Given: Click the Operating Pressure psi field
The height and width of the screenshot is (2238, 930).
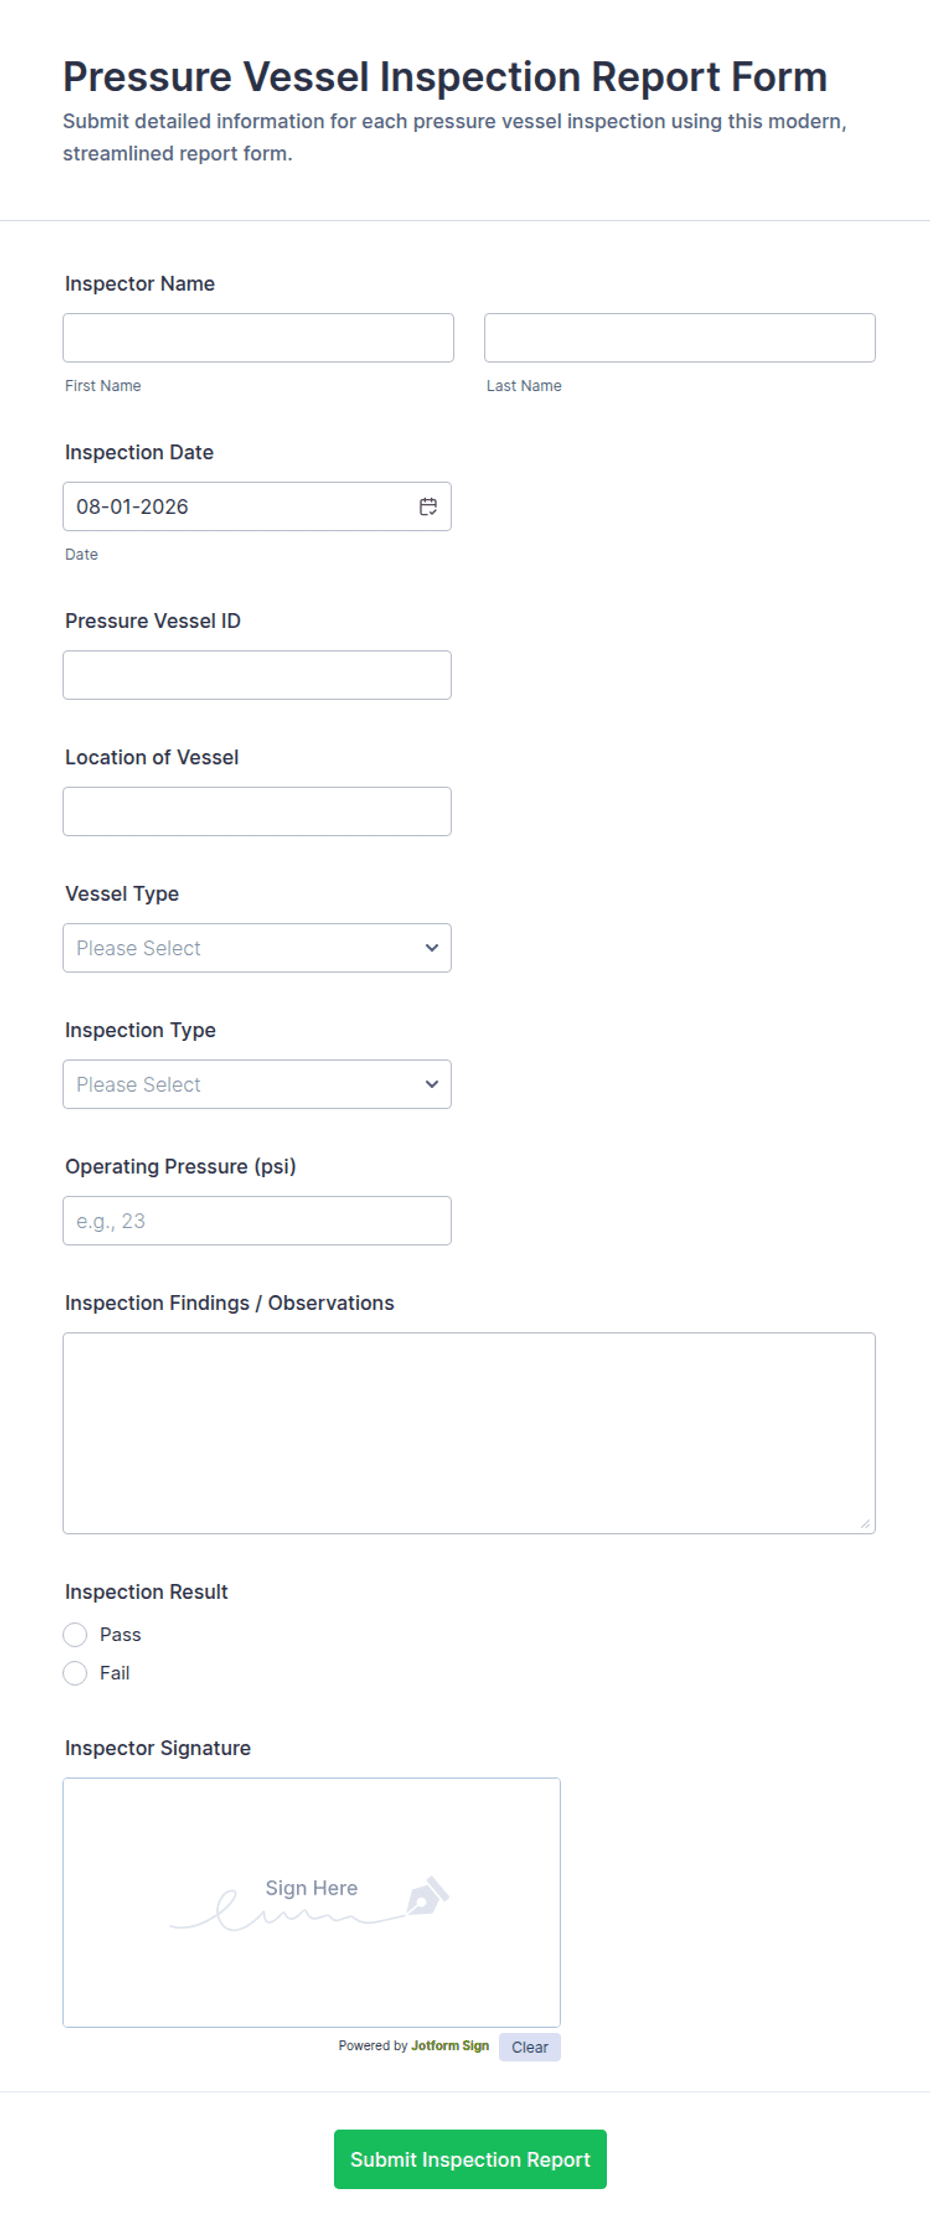Looking at the screenshot, I should pyautogui.click(x=257, y=1221).
